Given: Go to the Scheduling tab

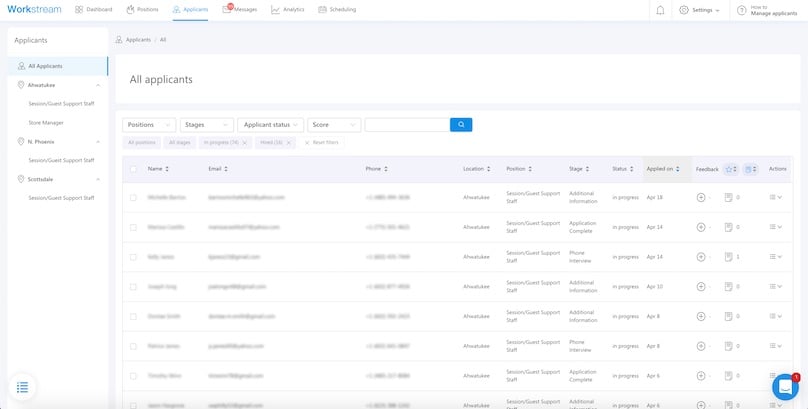Looking at the screenshot, I should click(336, 10).
